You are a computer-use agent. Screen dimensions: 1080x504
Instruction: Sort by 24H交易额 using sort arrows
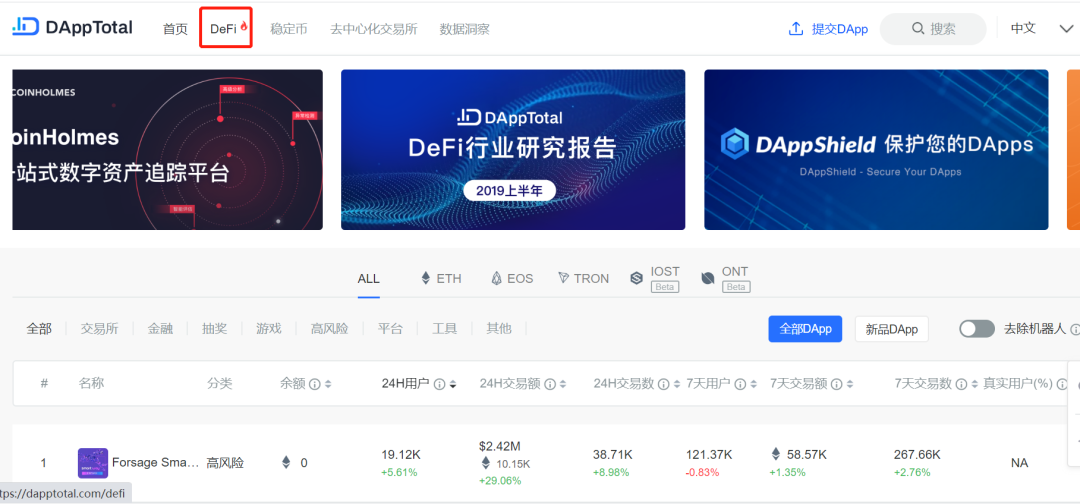pos(563,384)
